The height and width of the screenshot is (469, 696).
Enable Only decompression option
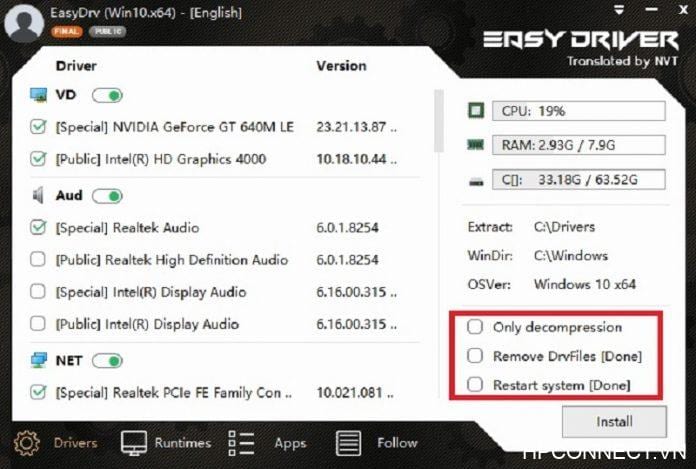(475, 327)
